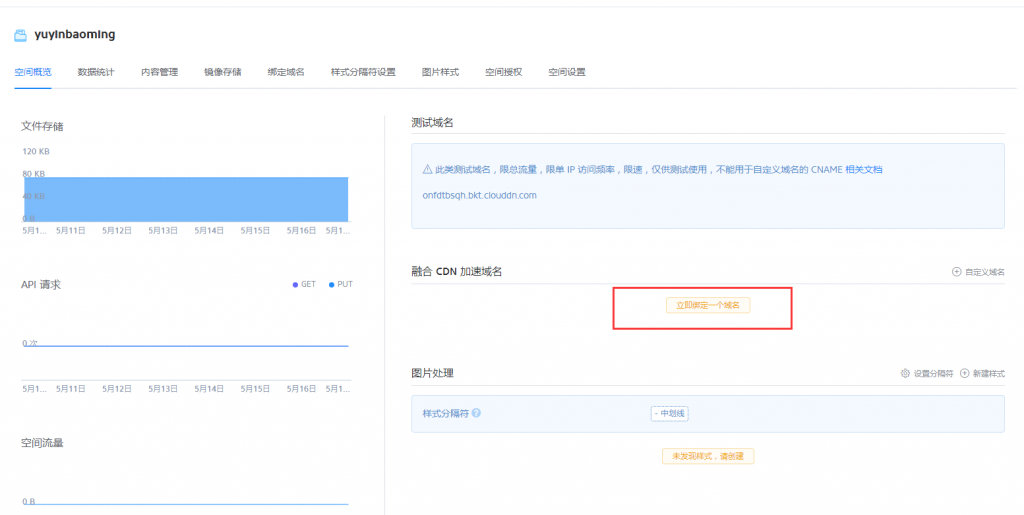Select the 绑定域名 tab

[286, 72]
